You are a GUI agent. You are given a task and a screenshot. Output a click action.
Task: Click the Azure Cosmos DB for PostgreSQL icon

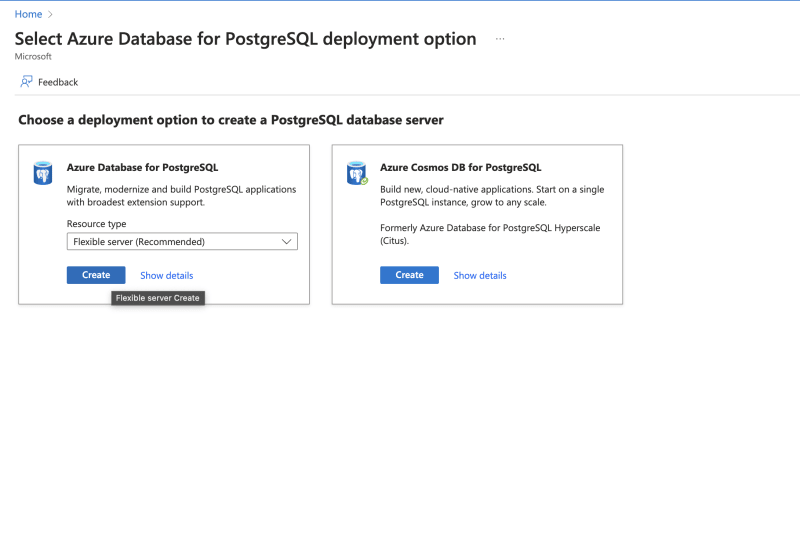click(357, 173)
